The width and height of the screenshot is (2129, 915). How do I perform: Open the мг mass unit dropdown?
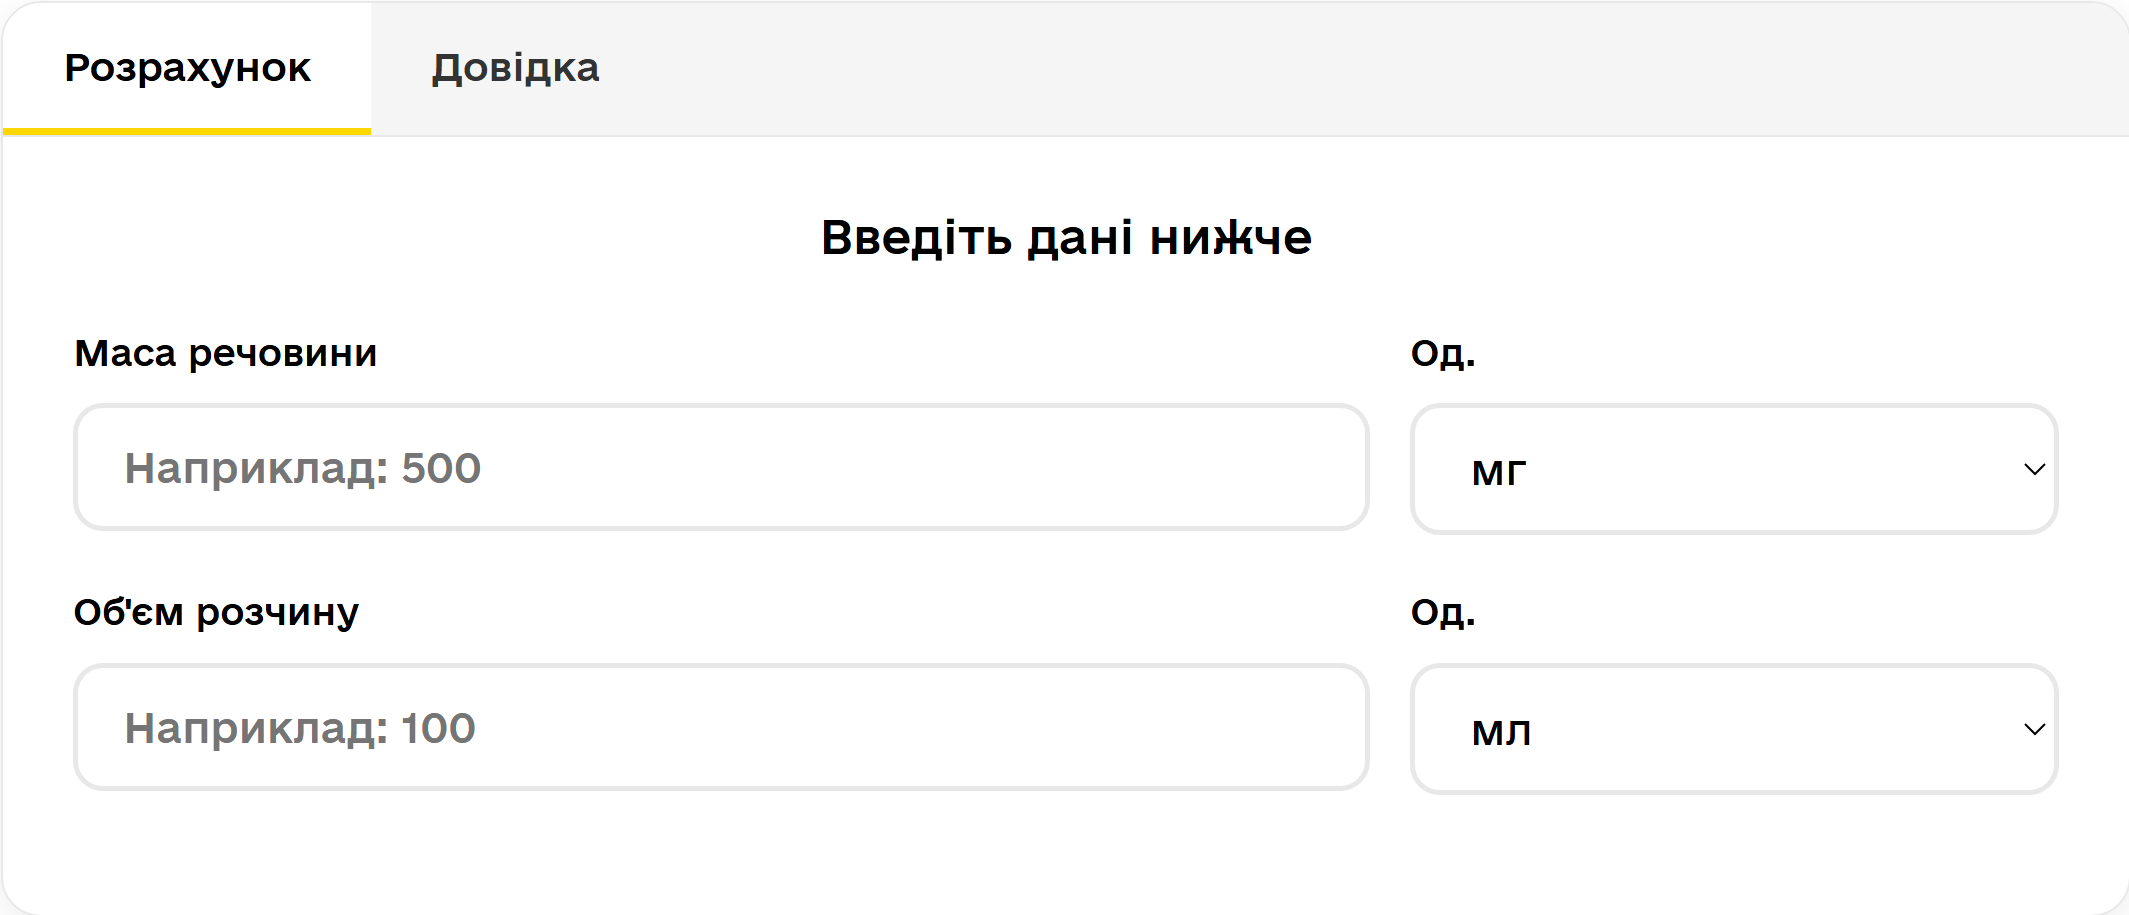pyautogui.click(x=1733, y=469)
